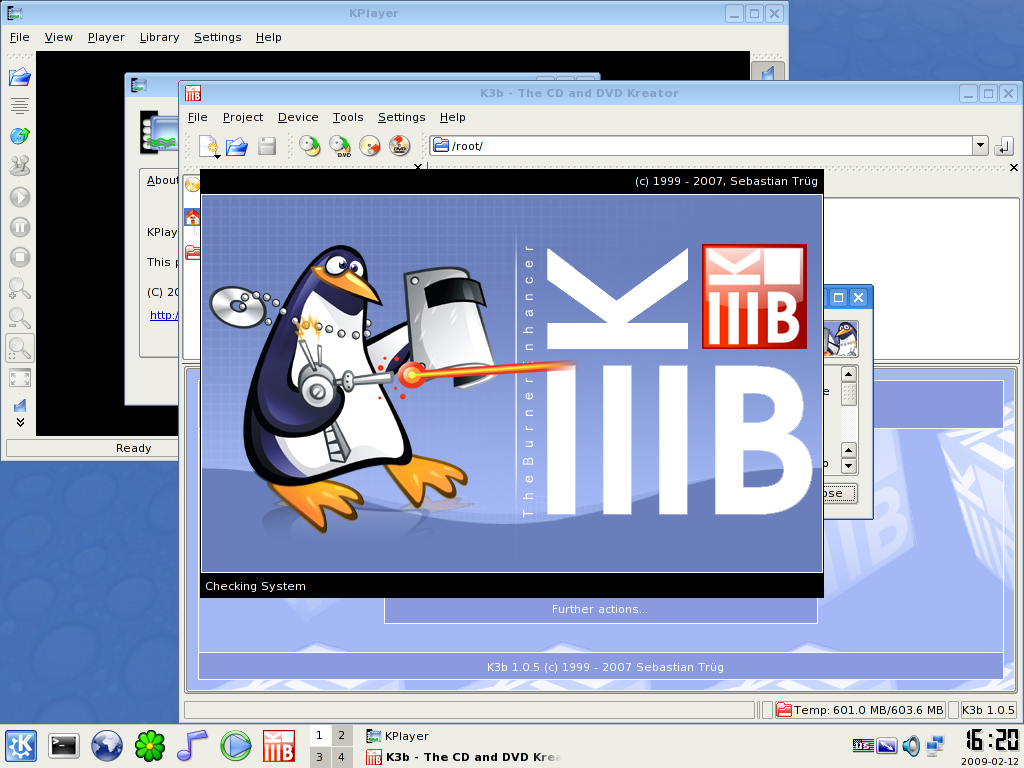
Task: Open KPlayer Library menu
Action: tap(159, 37)
